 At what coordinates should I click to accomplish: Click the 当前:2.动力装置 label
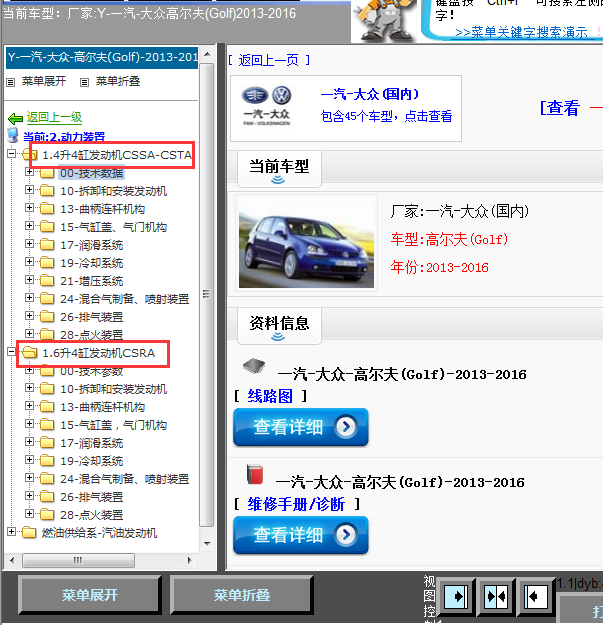(x=64, y=137)
